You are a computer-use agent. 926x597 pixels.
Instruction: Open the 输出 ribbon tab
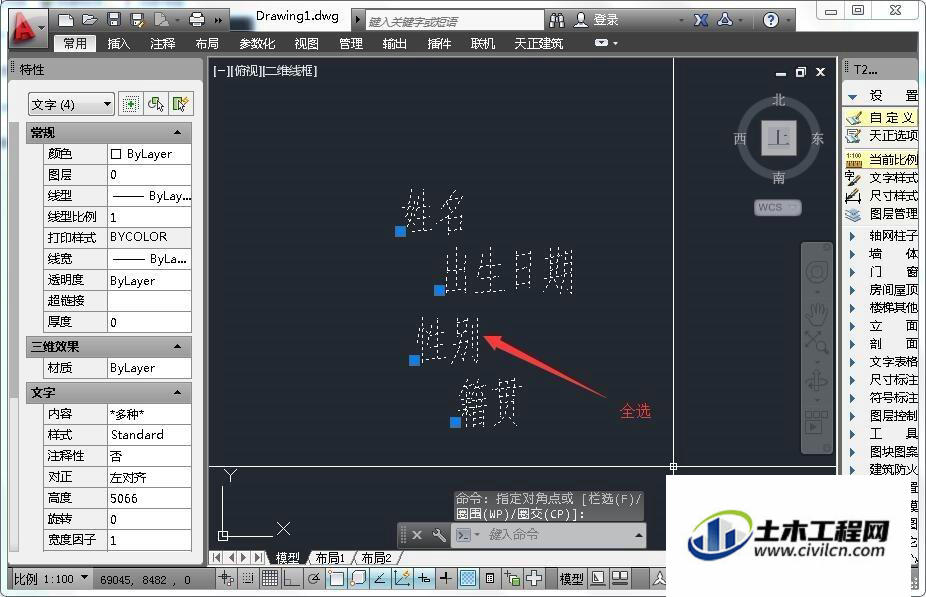tap(394, 44)
